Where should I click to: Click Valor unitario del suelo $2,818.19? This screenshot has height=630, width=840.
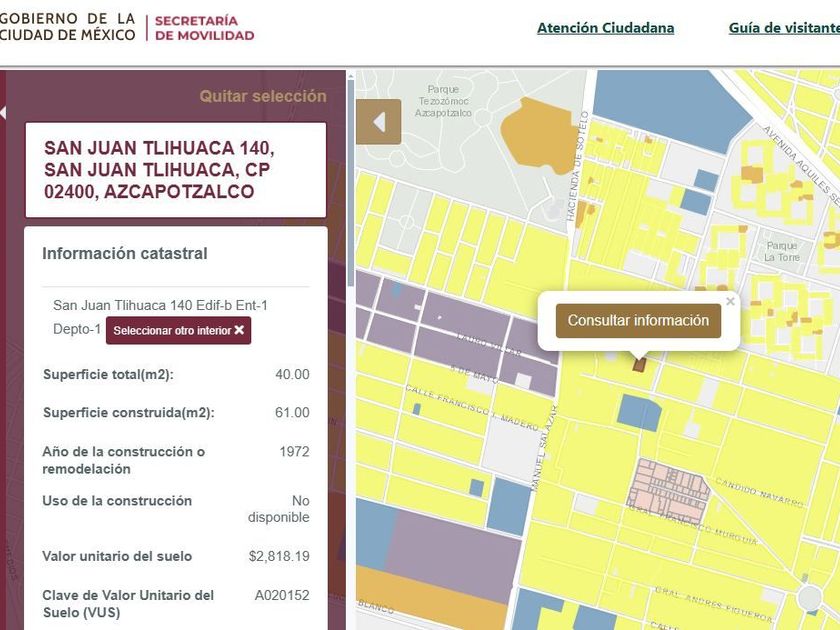[279, 556]
